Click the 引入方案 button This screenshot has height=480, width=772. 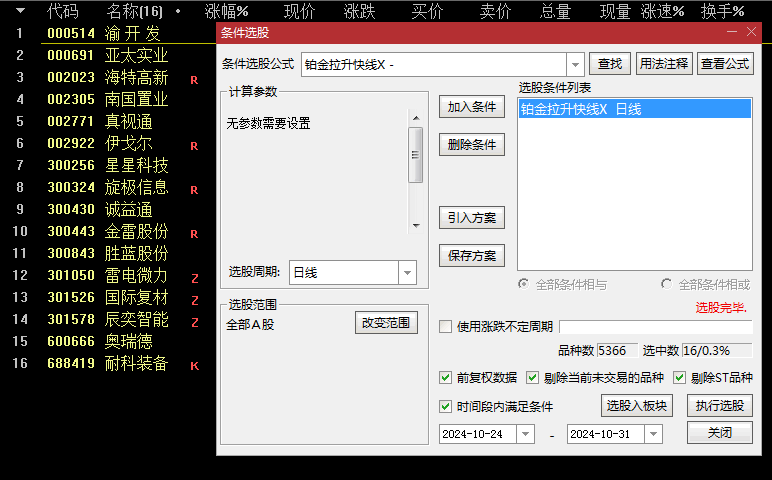point(472,218)
